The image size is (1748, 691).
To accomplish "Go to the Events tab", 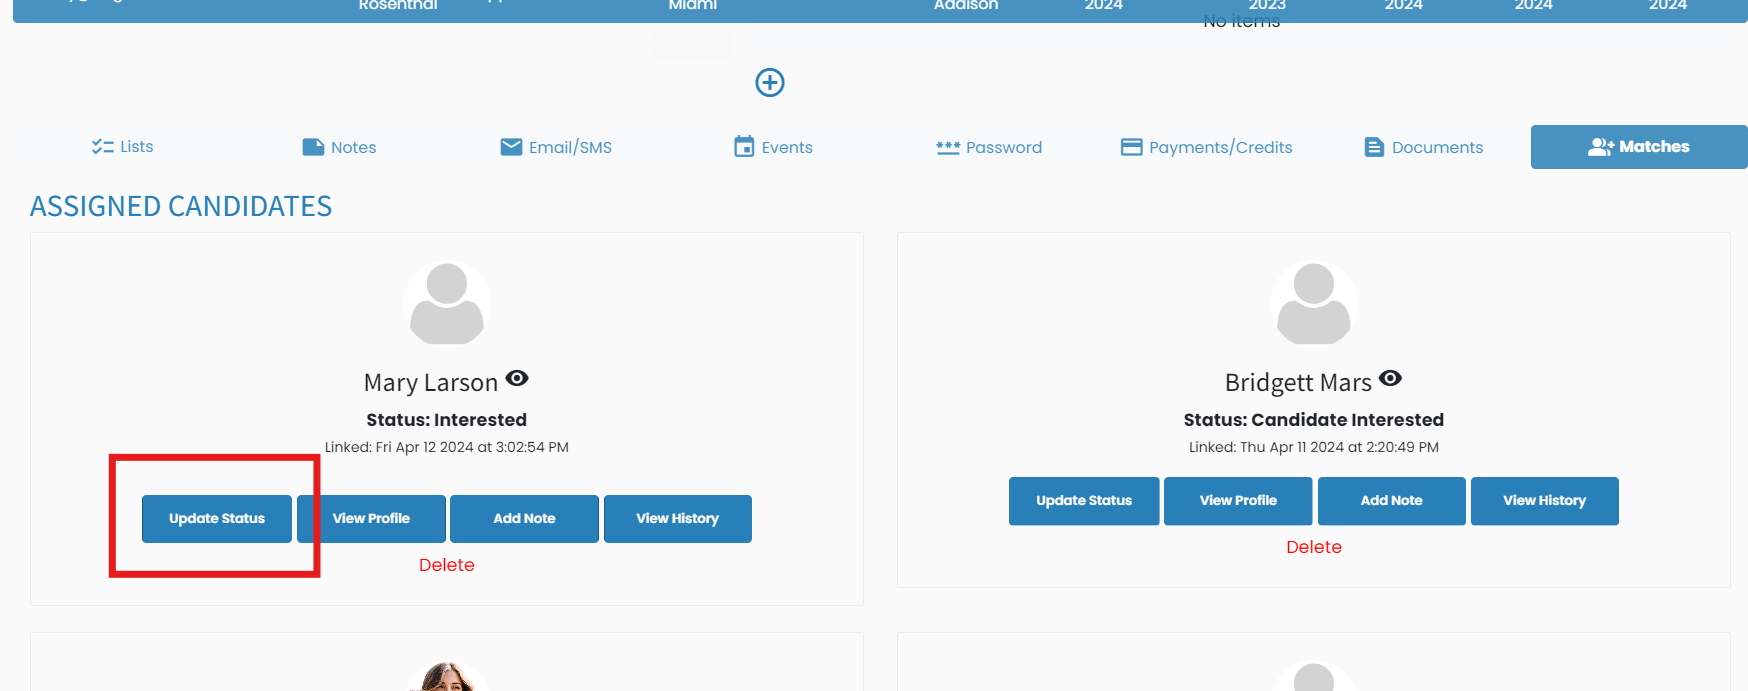I will tap(773, 147).
